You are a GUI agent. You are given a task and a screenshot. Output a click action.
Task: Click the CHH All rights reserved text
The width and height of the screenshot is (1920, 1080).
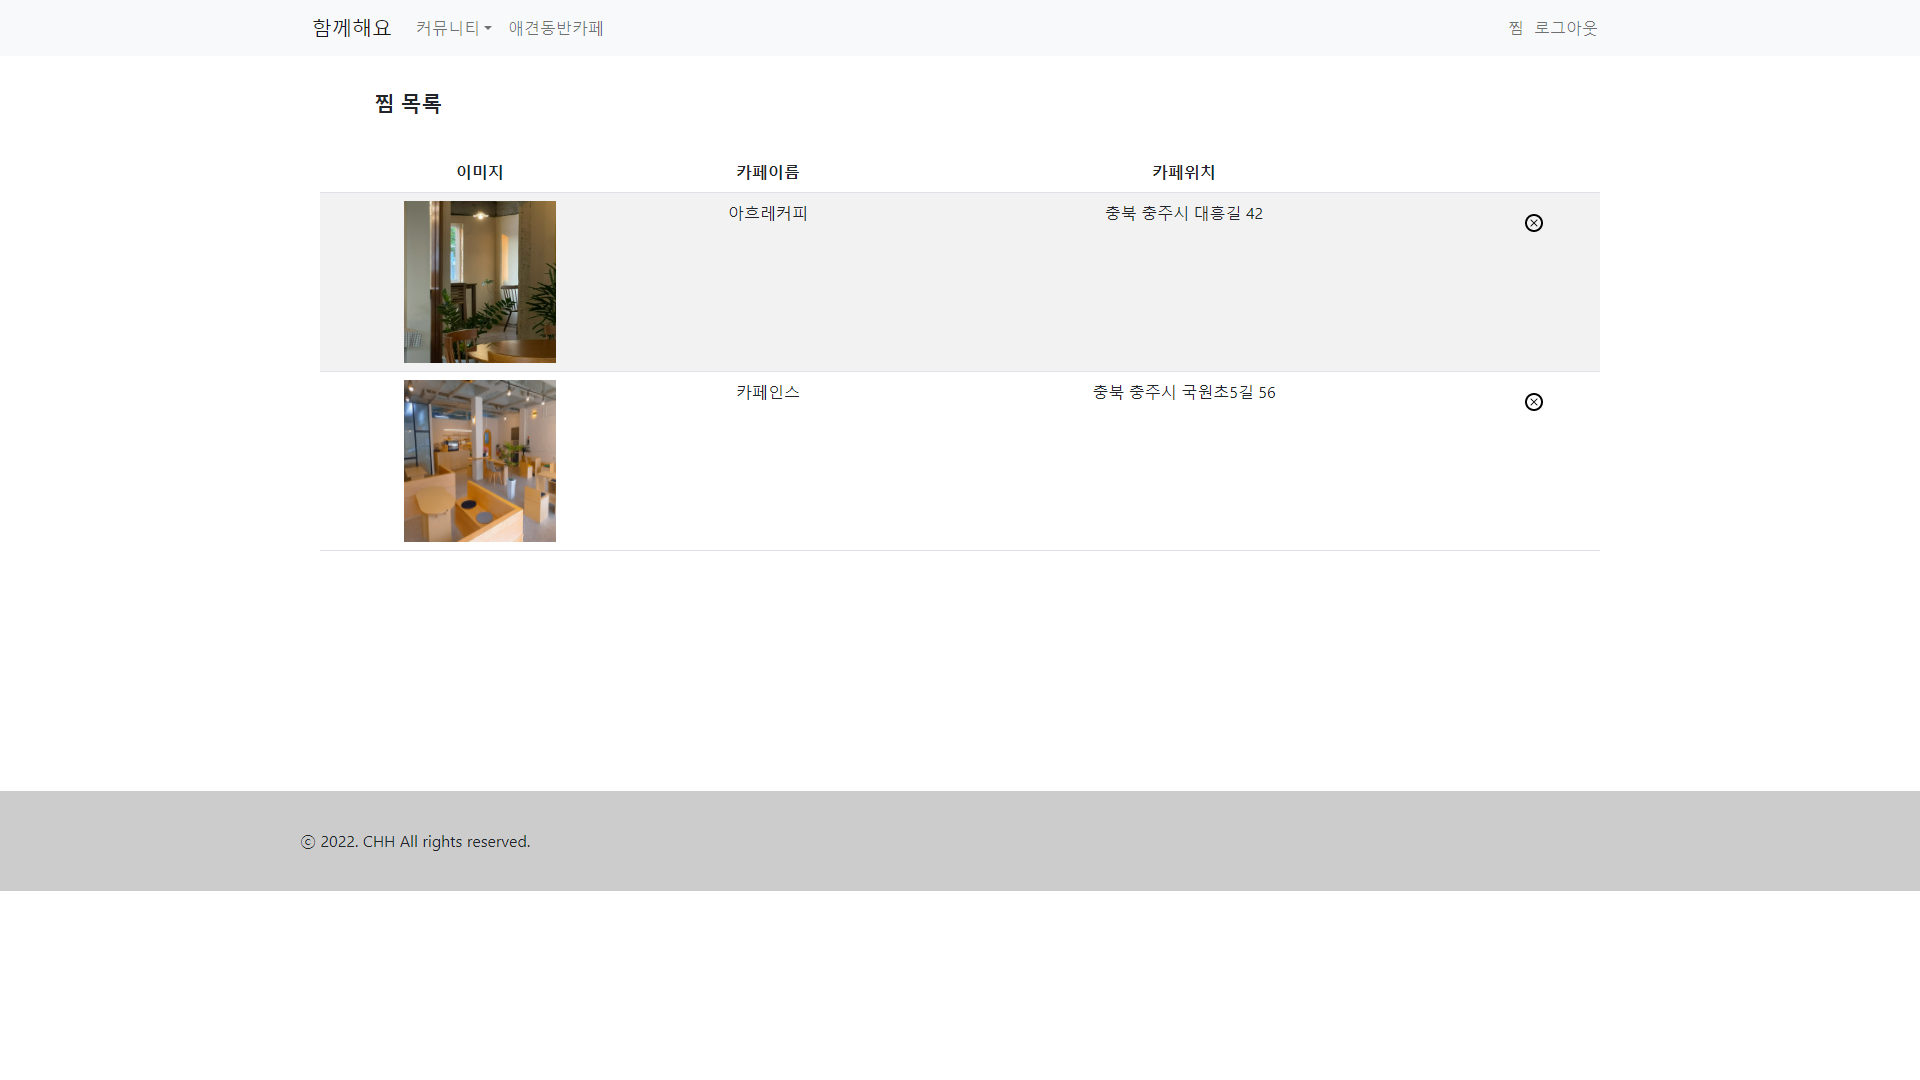pyautogui.click(x=446, y=842)
